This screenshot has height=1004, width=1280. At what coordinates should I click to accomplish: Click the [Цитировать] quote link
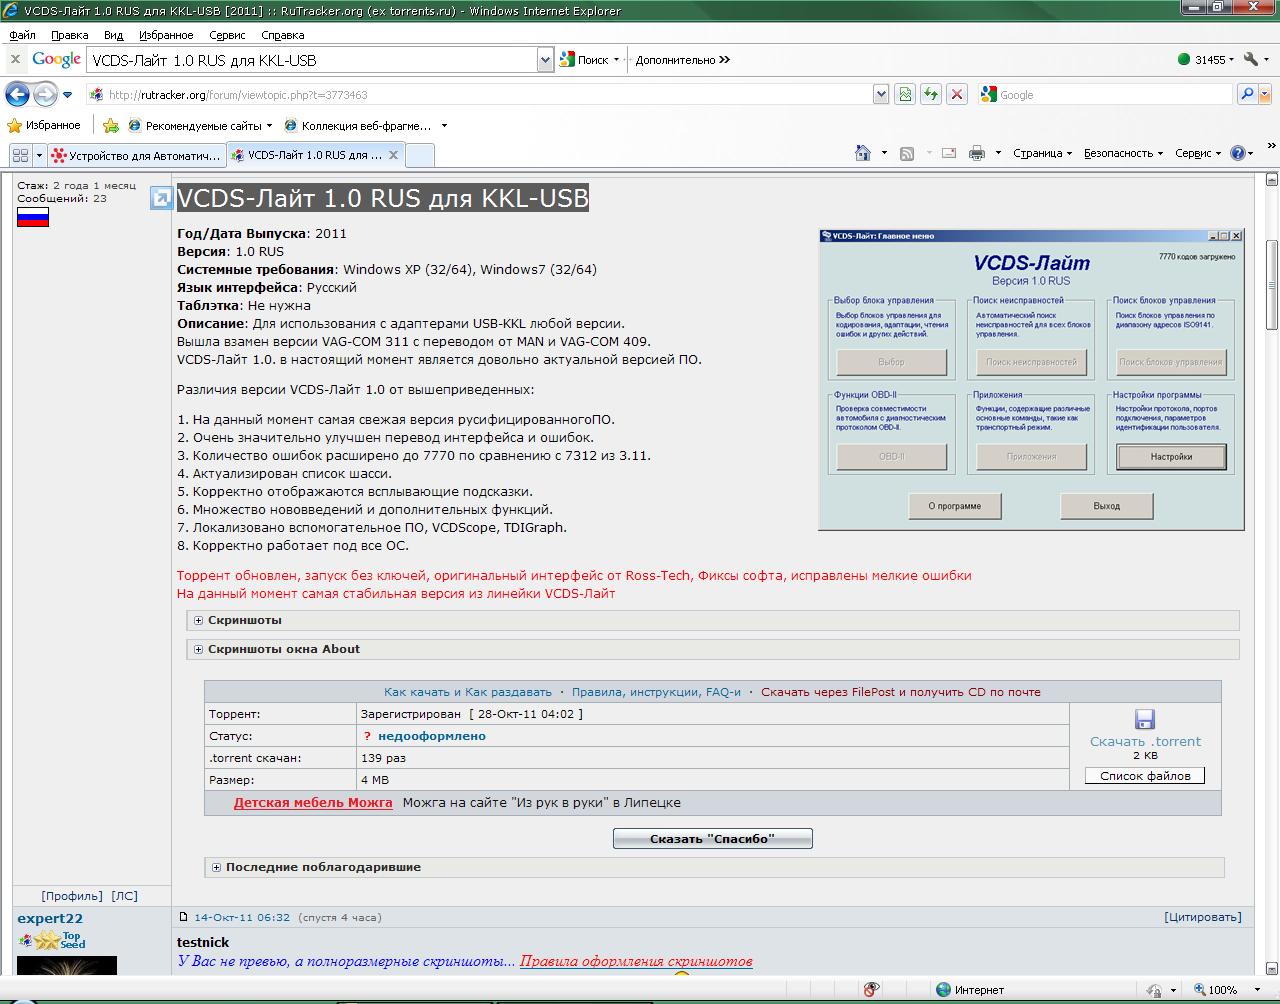pyautogui.click(x=1203, y=917)
